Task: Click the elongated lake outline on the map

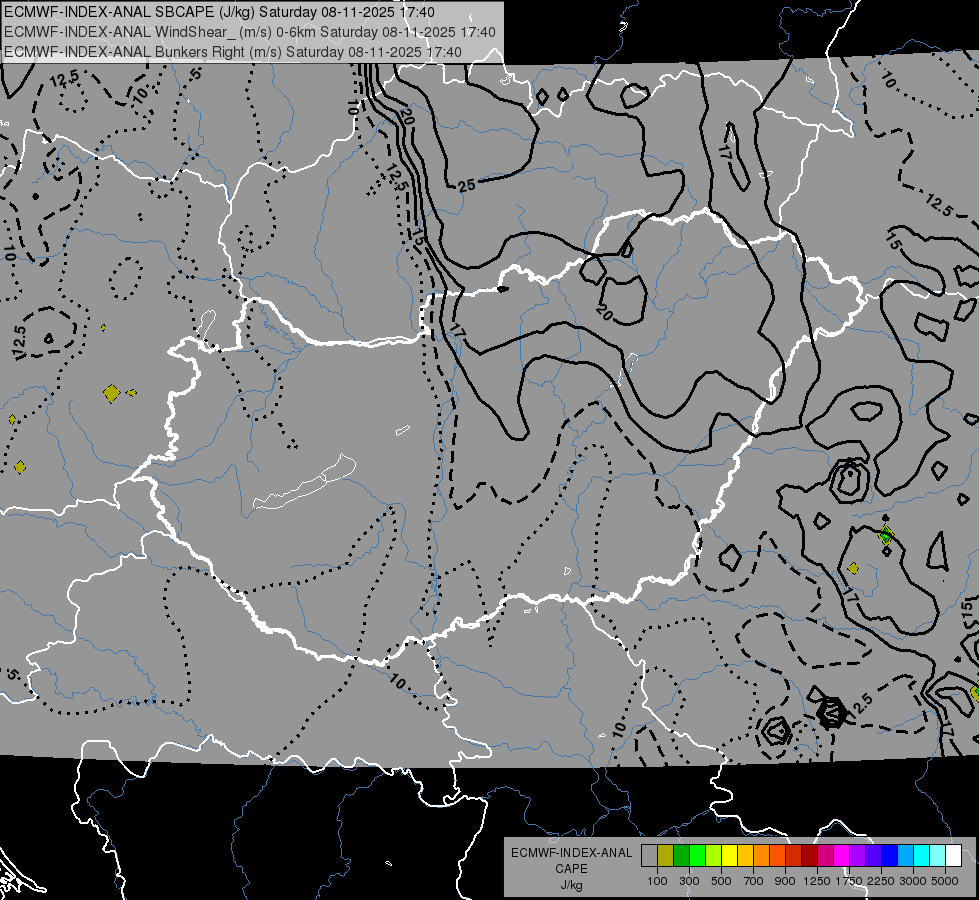Action: (x=305, y=482)
